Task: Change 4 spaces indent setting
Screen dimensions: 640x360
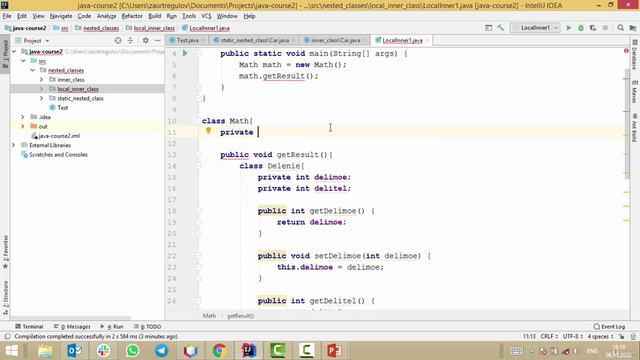Action: coord(600,336)
